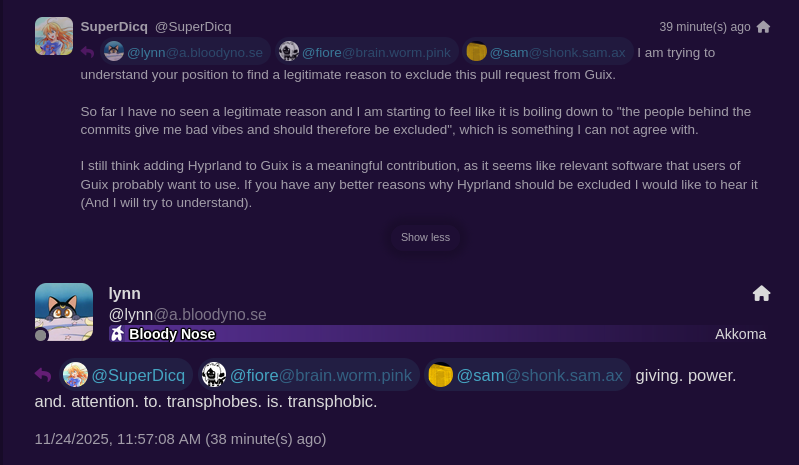The height and width of the screenshot is (465, 799).
Task: Open SuperDicq's avatar at the top post
Action: [x=54, y=36]
